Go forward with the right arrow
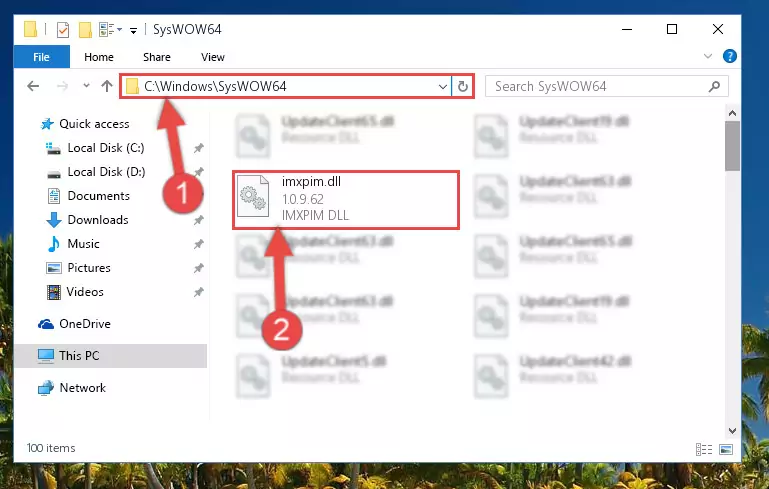 point(62,86)
